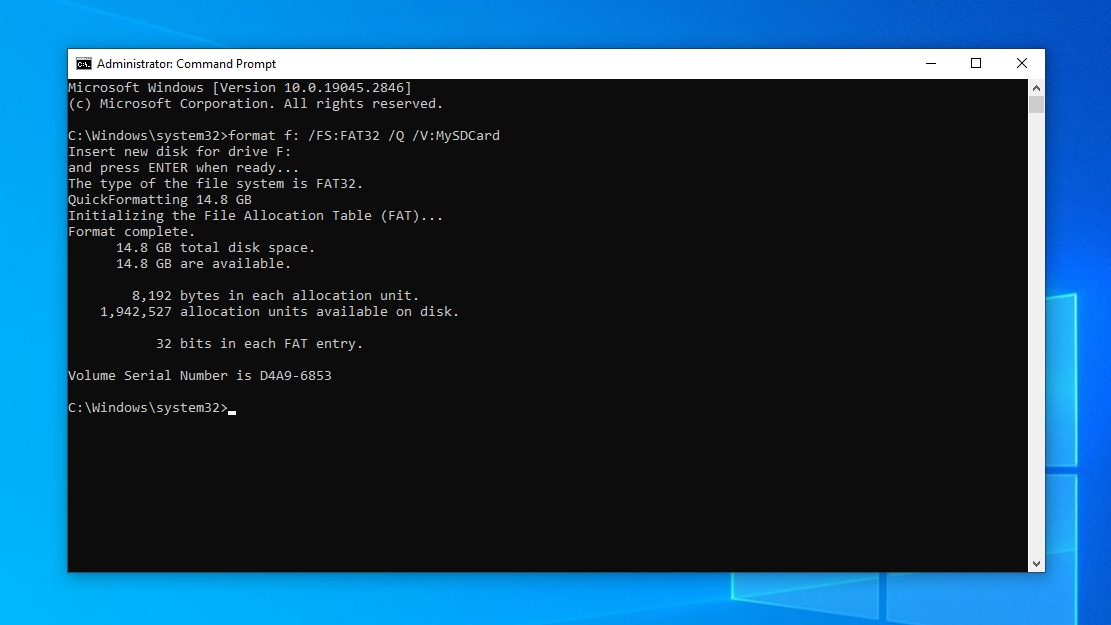Click 'Insert new disk for drive F:' line

click(x=179, y=152)
